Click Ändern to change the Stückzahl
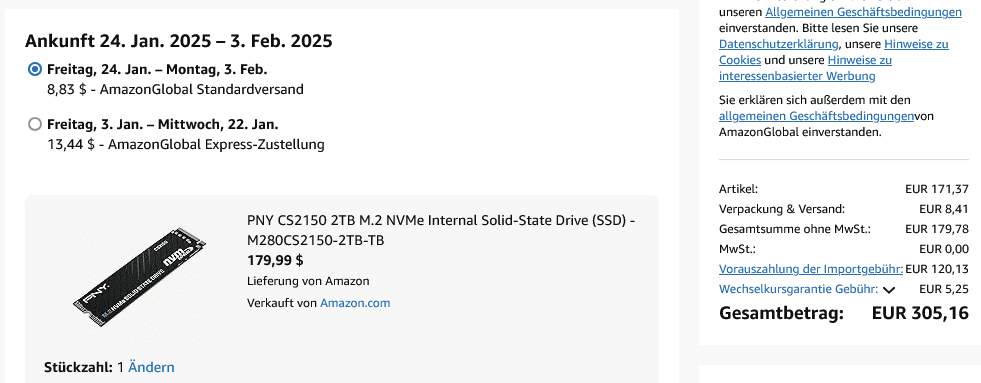This screenshot has width=981, height=383. pos(151,367)
